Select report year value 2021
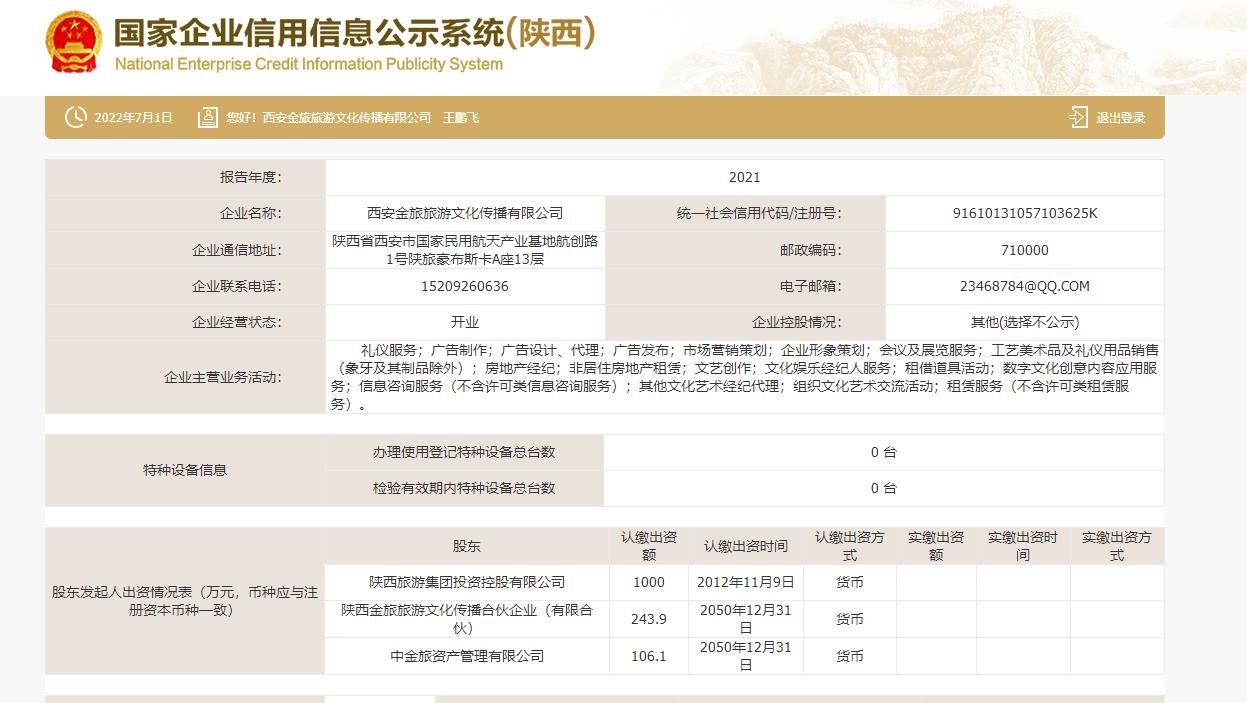 coord(745,178)
